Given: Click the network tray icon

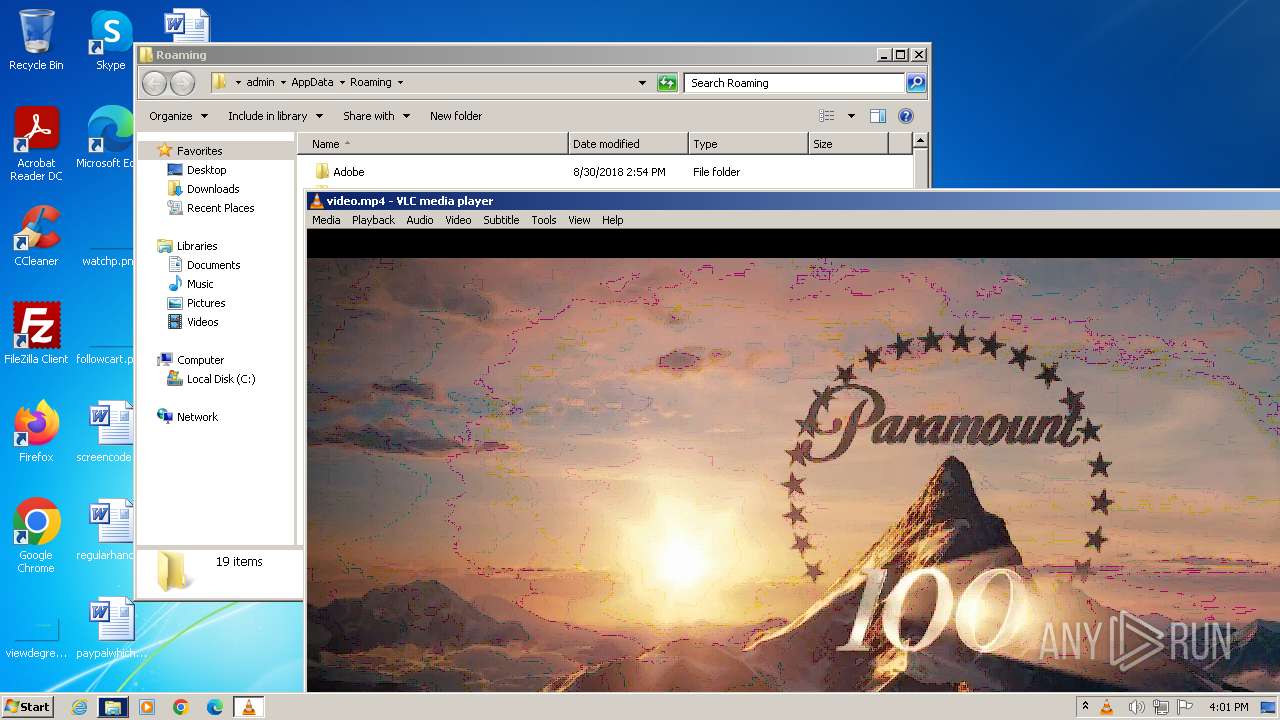Looking at the screenshot, I should tap(1161, 707).
